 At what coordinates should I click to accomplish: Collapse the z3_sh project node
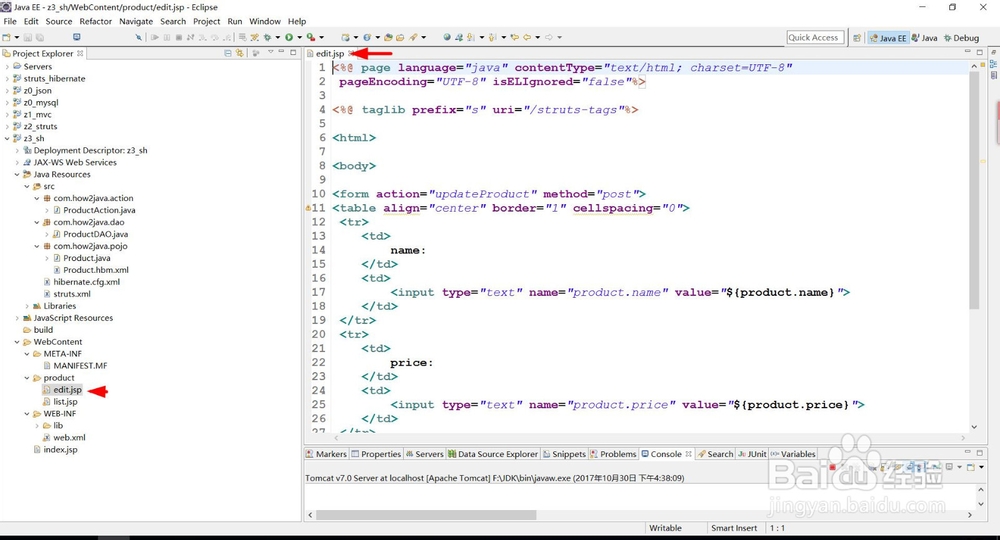(x=7, y=138)
